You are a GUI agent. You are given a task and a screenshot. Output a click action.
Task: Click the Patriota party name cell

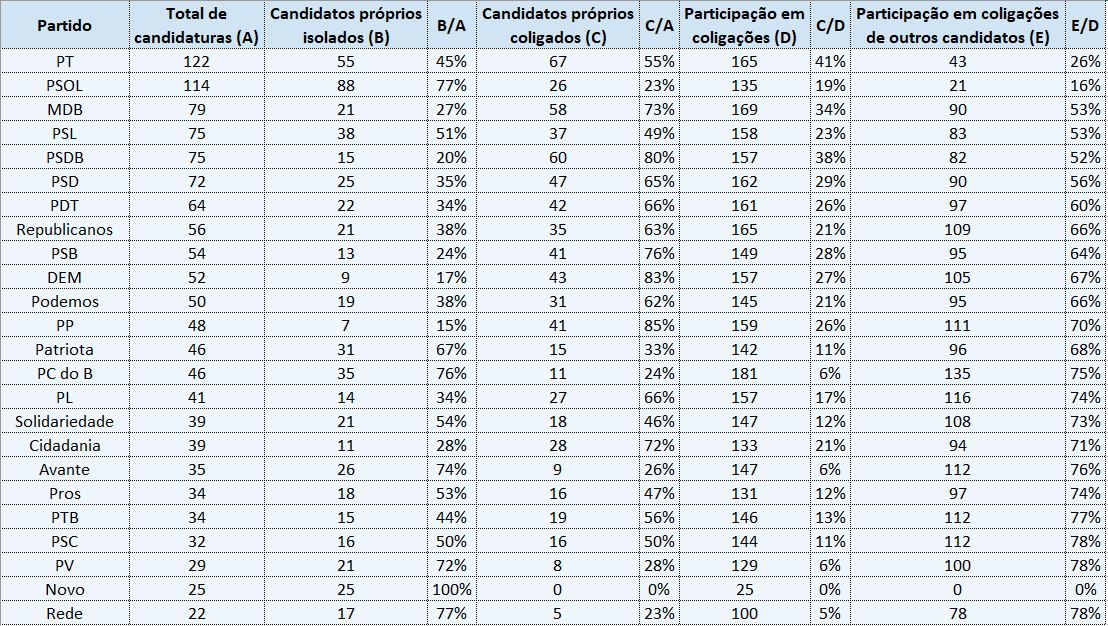point(65,349)
